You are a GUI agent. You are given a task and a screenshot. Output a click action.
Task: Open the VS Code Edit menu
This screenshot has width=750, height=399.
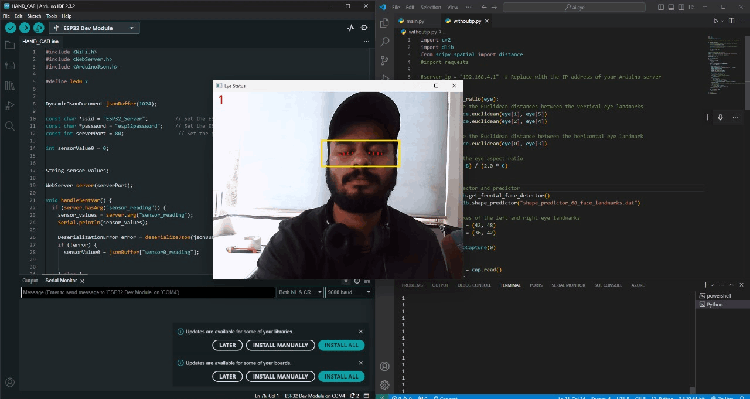[x=410, y=7]
